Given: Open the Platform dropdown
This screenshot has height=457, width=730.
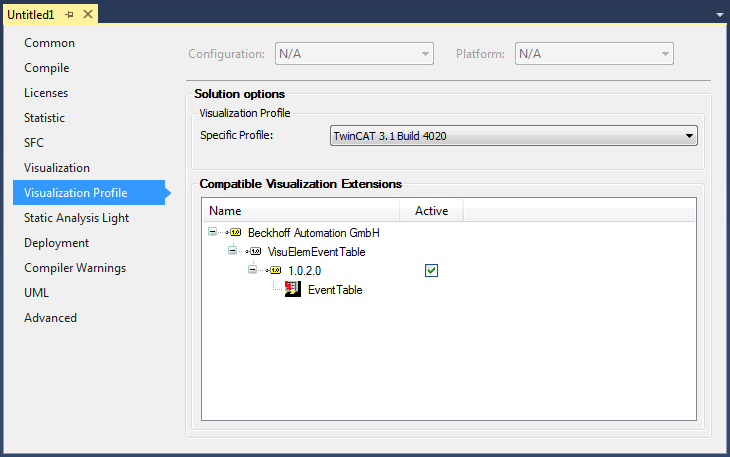Looking at the screenshot, I should (x=594, y=54).
